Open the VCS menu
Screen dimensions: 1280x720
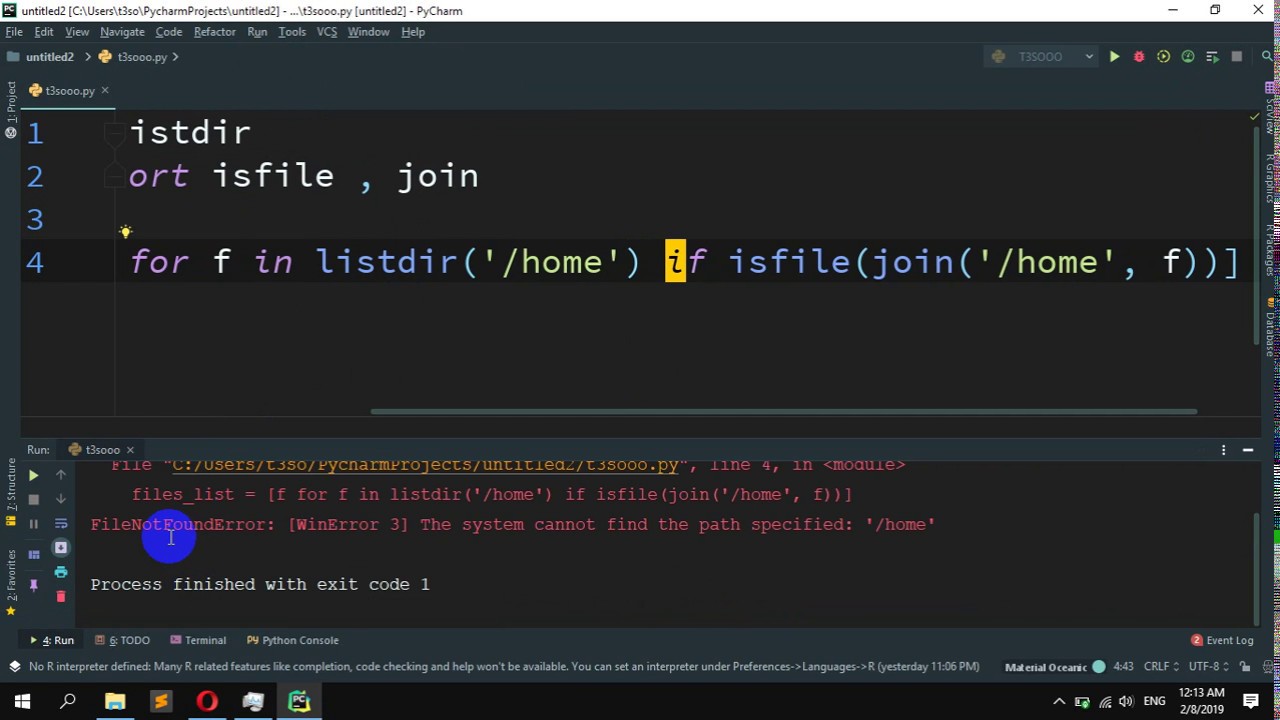327,32
